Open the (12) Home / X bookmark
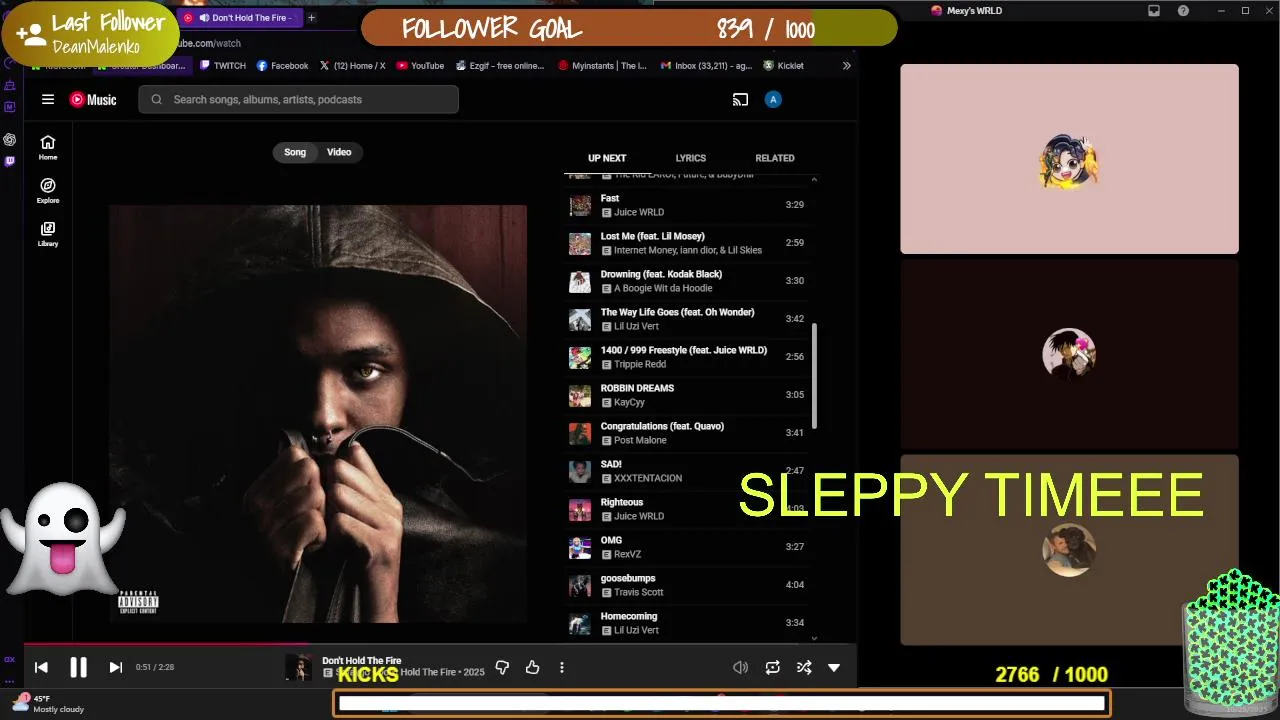This screenshot has width=1280, height=720. point(352,66)
